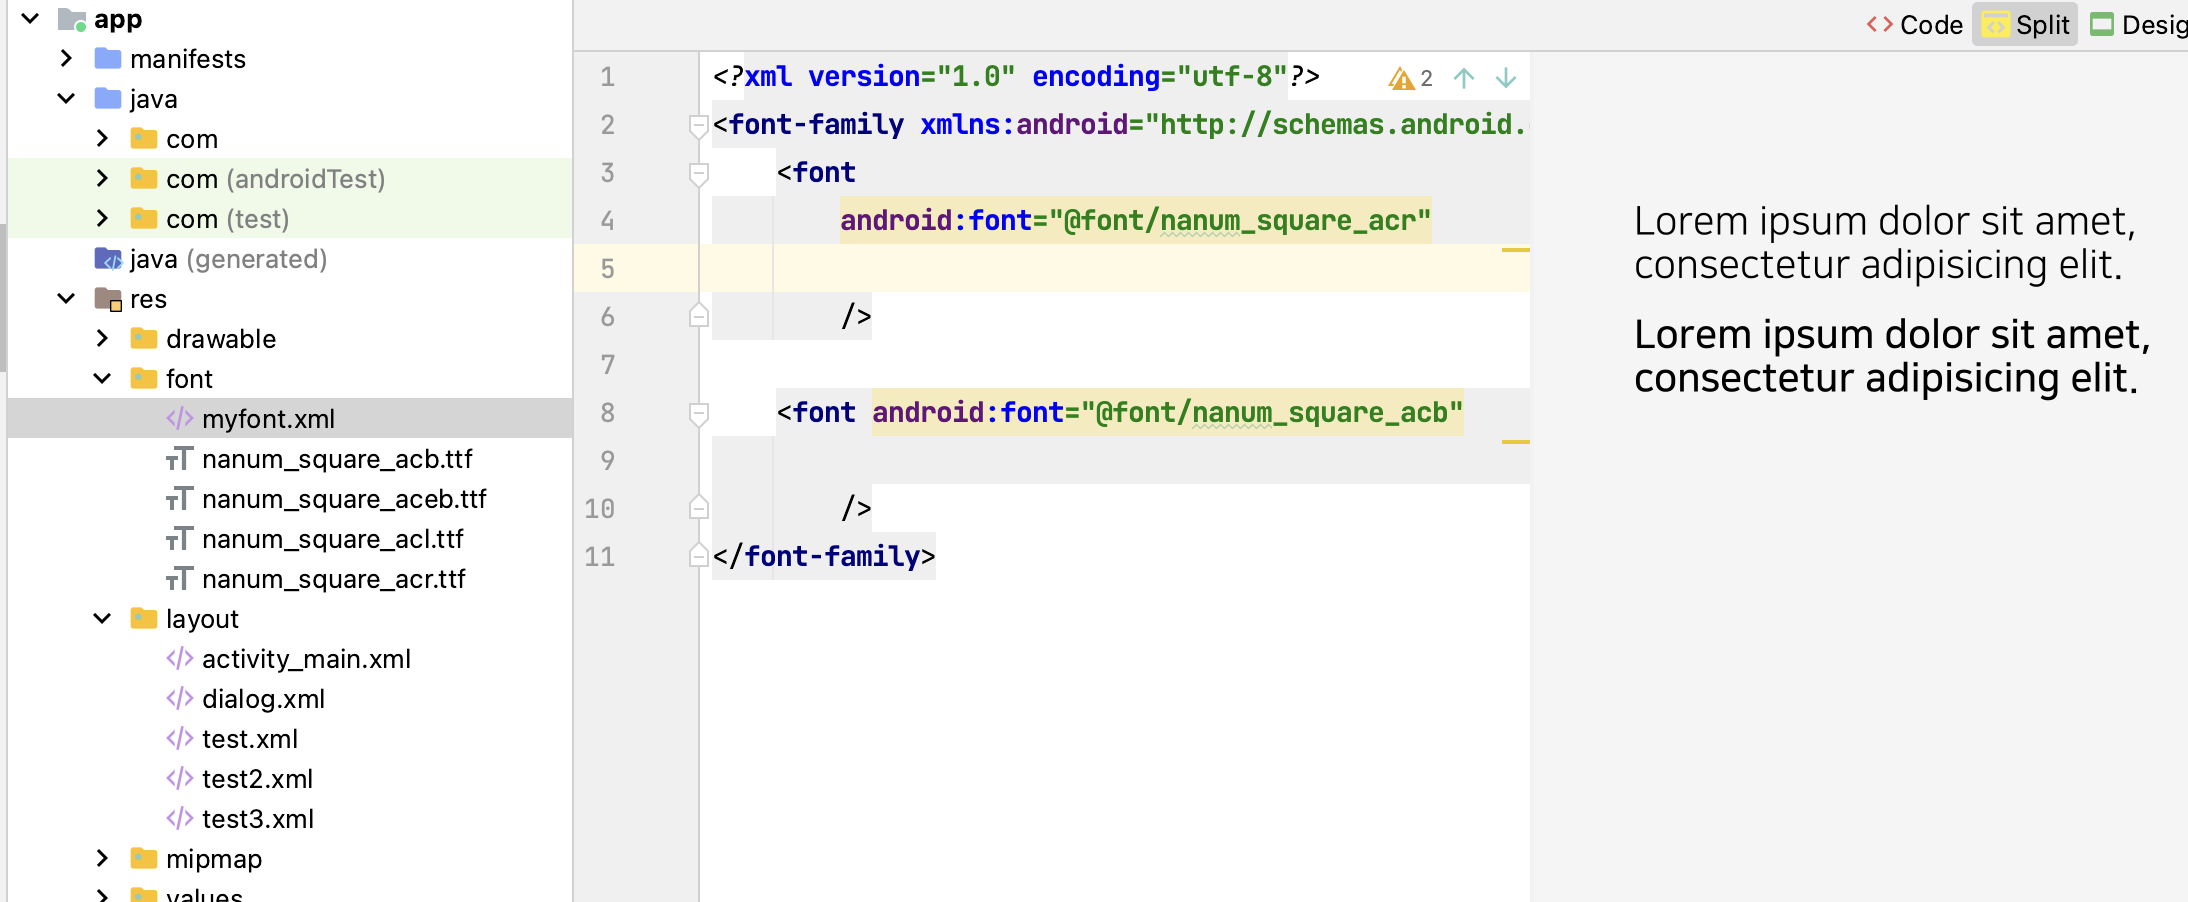The height and width of the screenshot is (902, 2188).
Task: Click the test2.xml file icon
Action: (180, 778)
